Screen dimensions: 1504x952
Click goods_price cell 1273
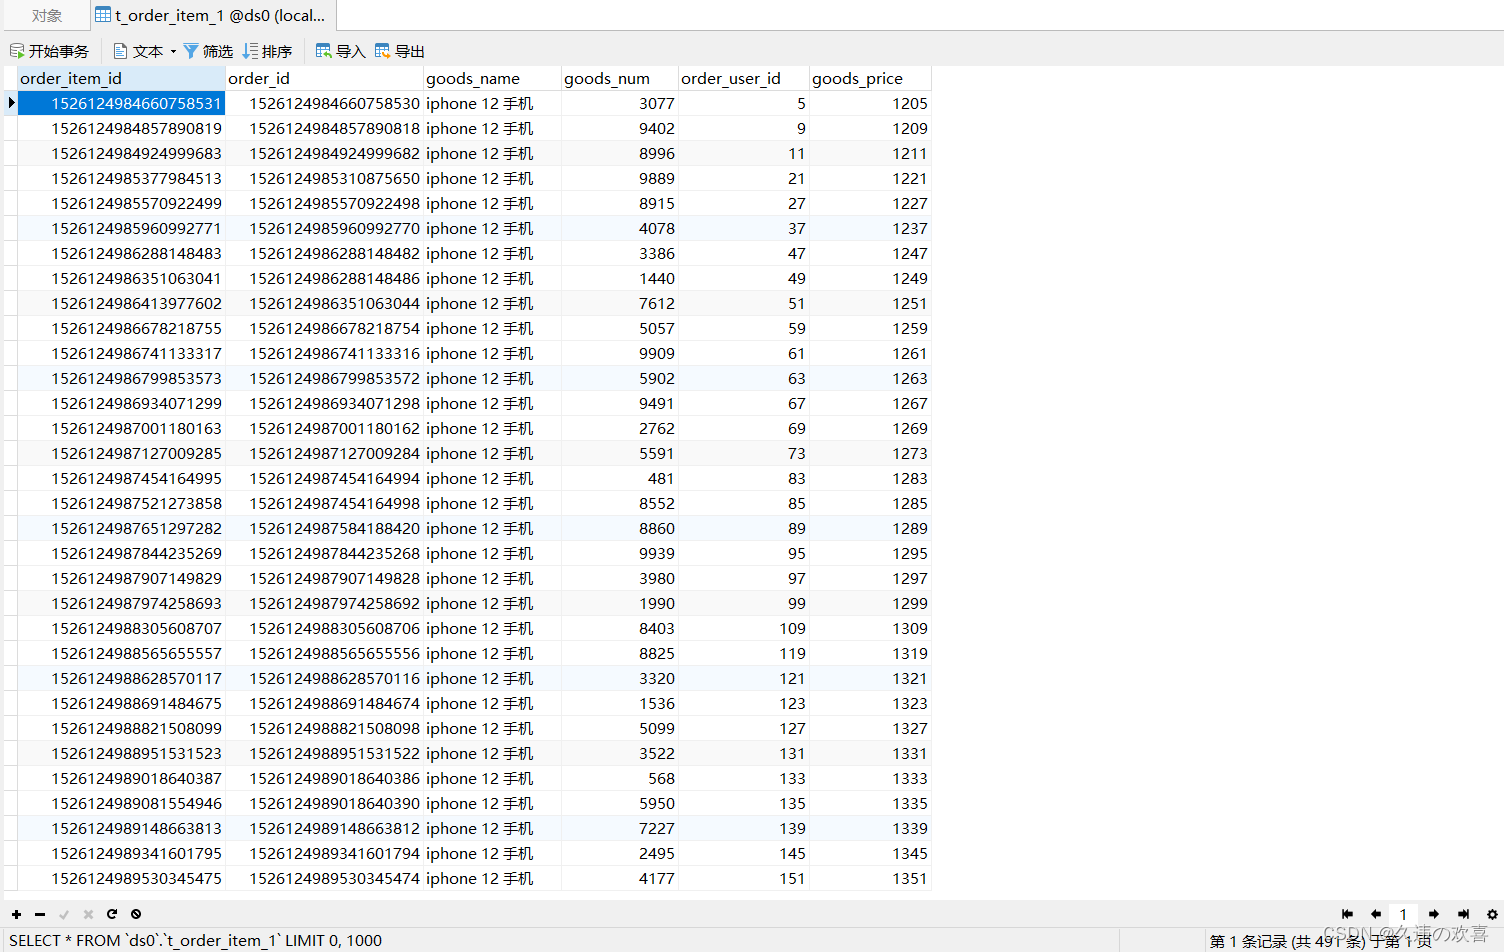pyautogui.click(x=870, y=453)
